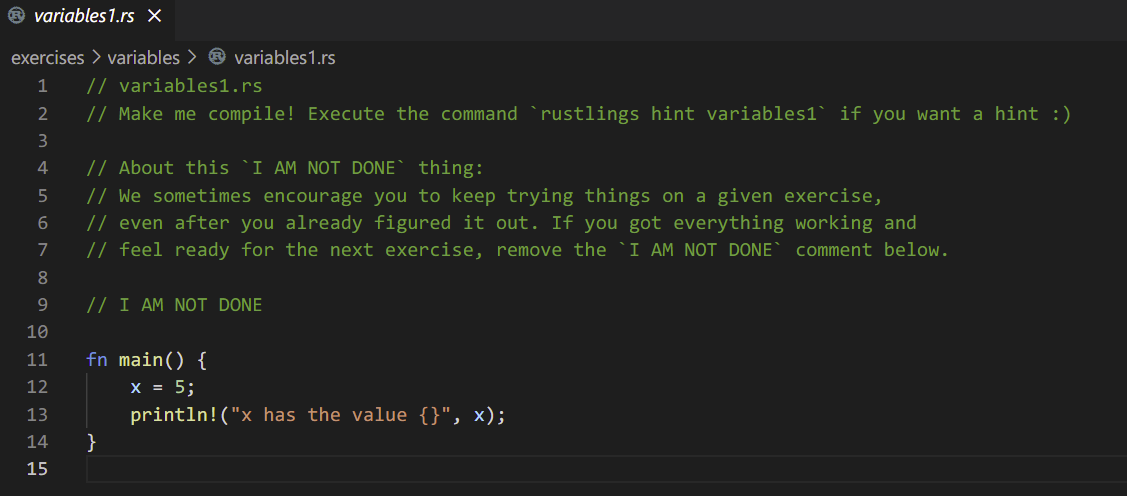The height and width of the screenshot is (496, 1127).
Task: Place cursor on '// variables1.rs' comment
Action: pos(174,86)
